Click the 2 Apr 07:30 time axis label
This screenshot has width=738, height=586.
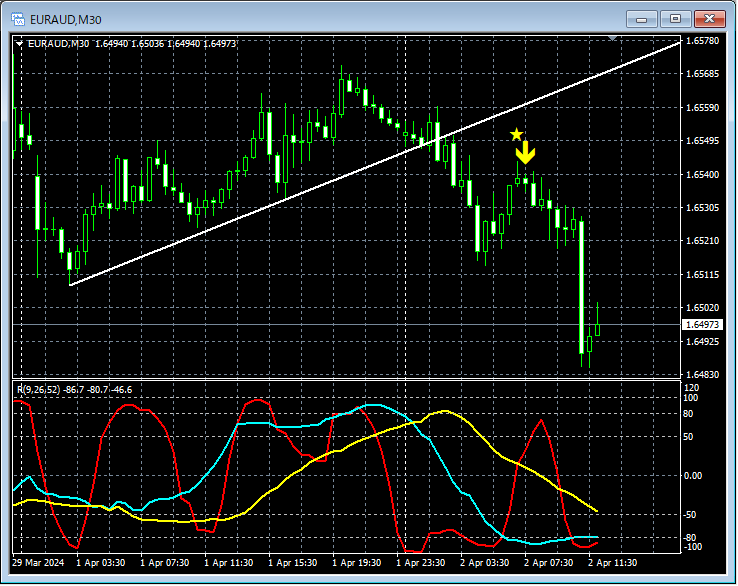click(x=548, y=563)
